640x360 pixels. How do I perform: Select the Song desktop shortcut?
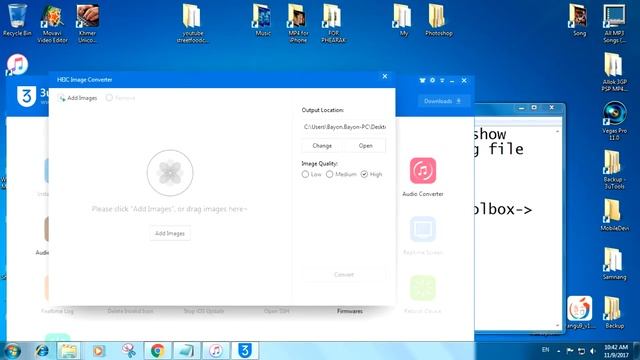click(x=579, y=20)
